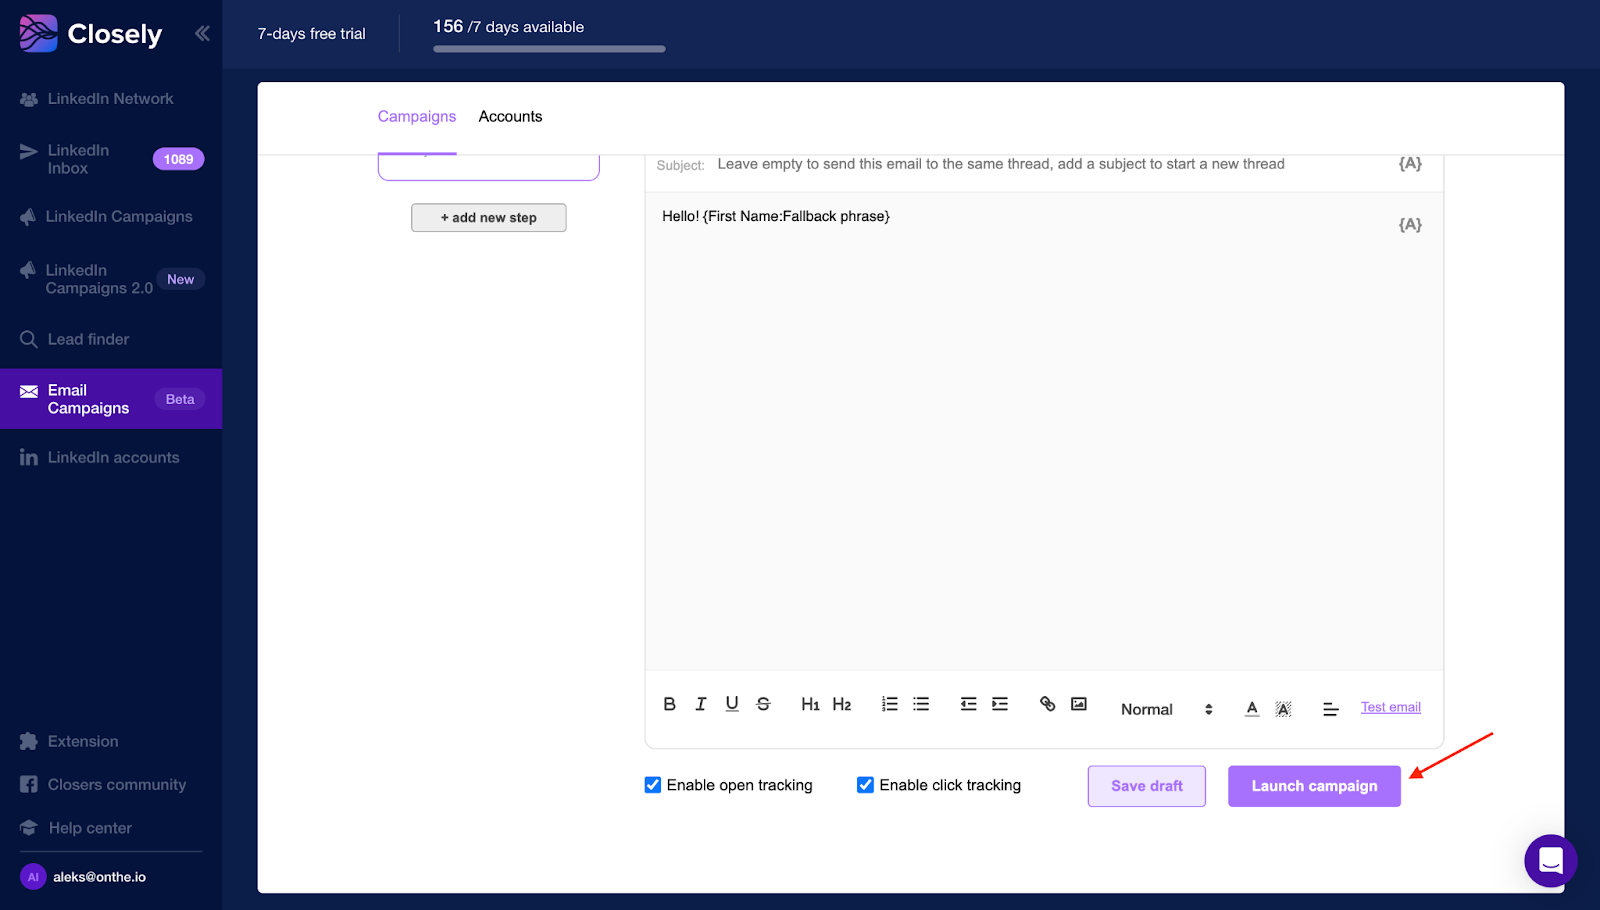Select Email Campaigns in the sidebar

pos(111,399)
